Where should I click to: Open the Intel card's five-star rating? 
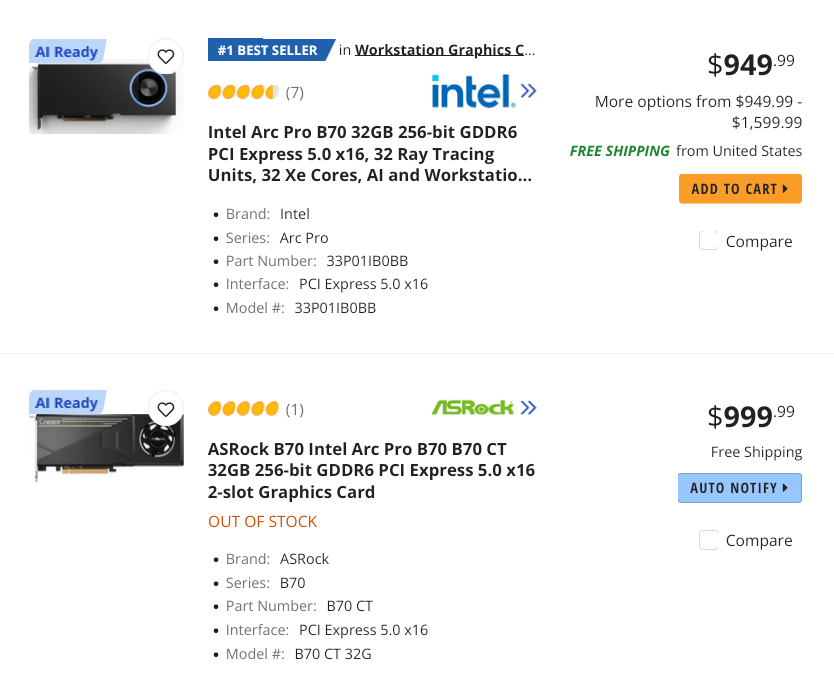pyautogui.click(x=243, y=93)
